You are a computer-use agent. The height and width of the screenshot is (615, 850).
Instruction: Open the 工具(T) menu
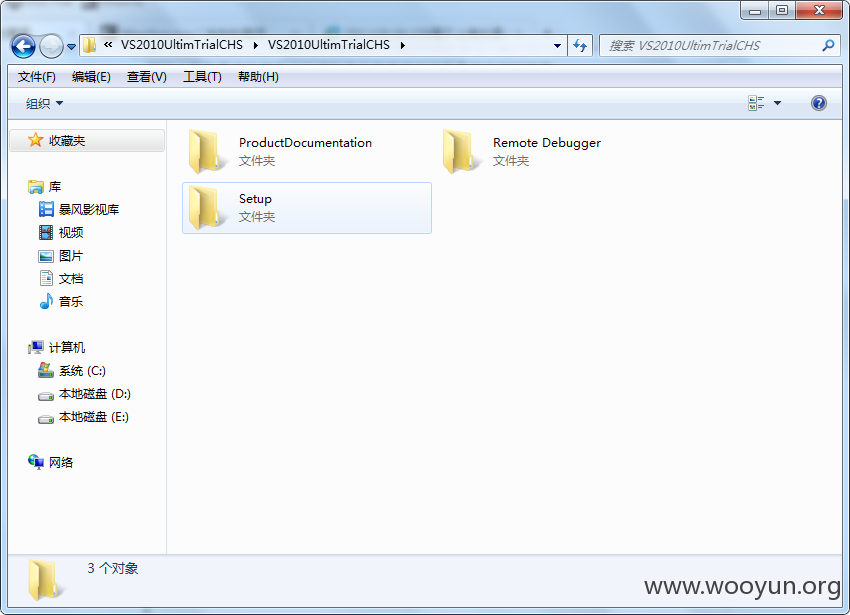202,77
